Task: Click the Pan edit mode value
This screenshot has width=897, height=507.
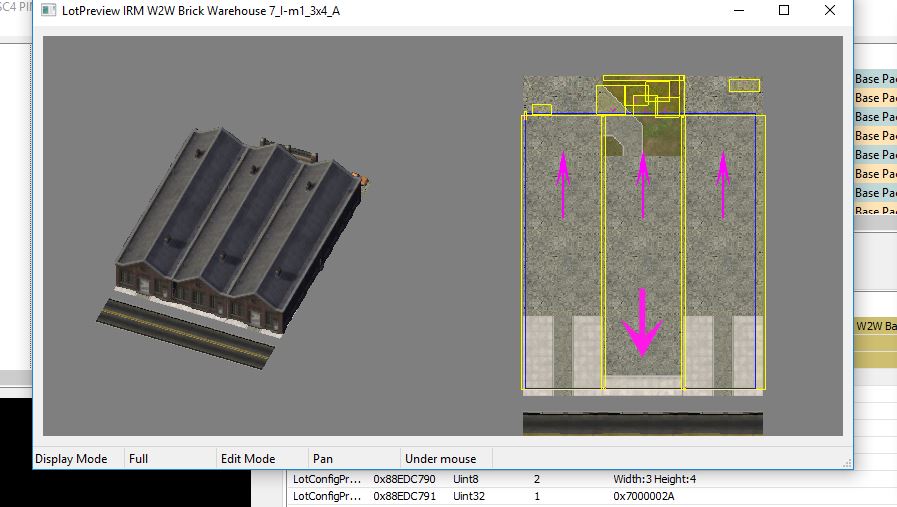Action: 323,459
